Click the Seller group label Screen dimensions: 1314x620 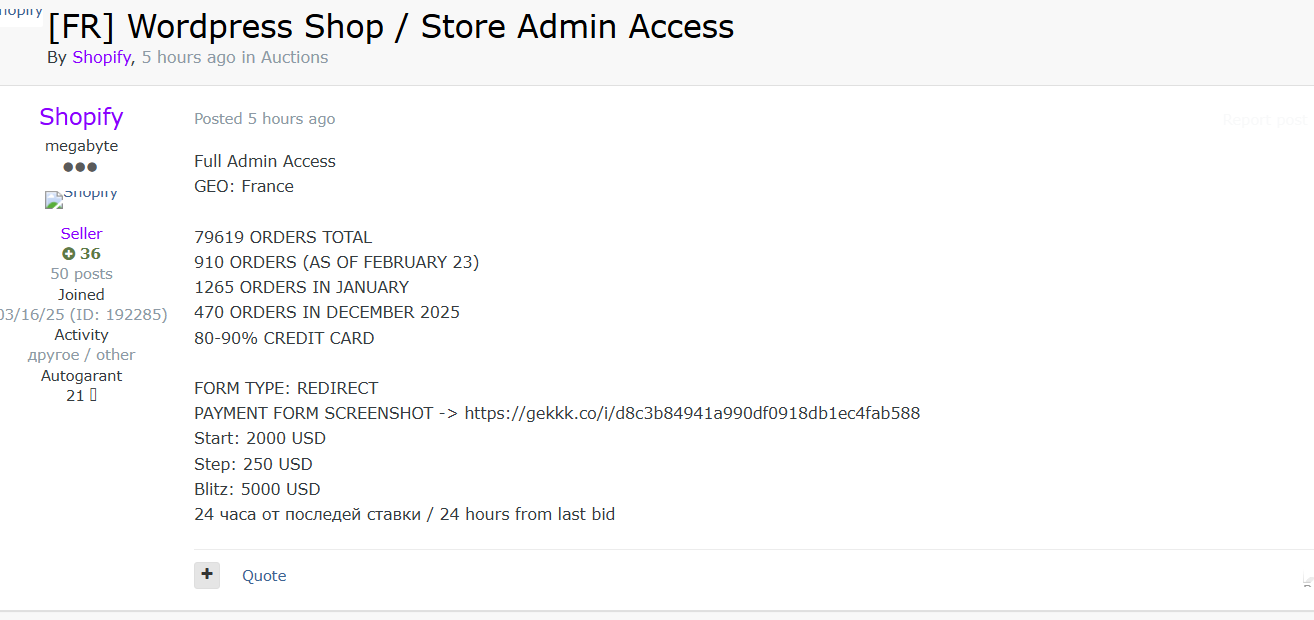81,234
